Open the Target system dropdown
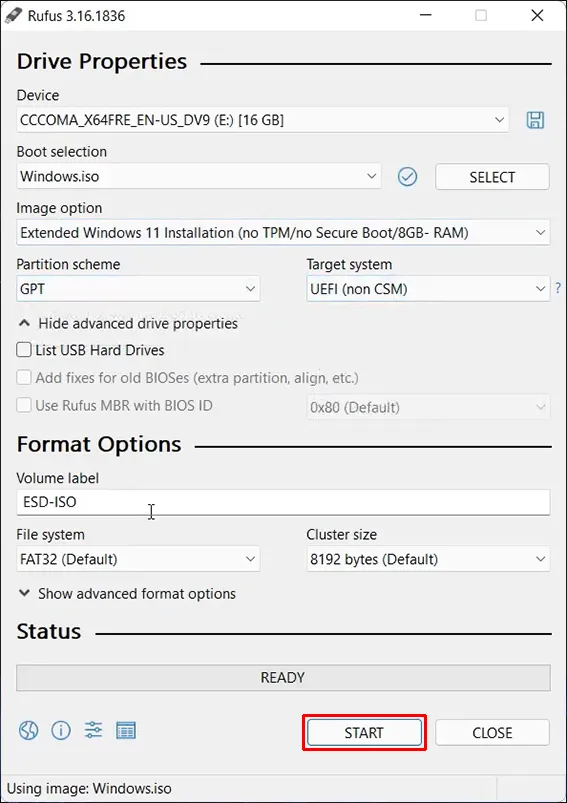Viewport: 567px width, 803px height. (x=428, y=289)
